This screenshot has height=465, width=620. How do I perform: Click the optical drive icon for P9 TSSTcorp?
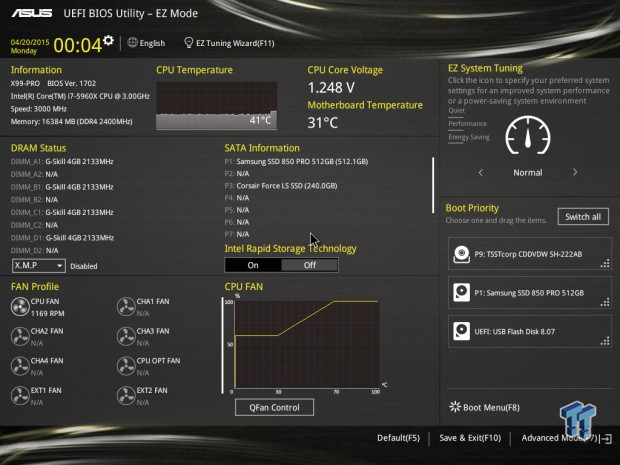click(461, 254)
